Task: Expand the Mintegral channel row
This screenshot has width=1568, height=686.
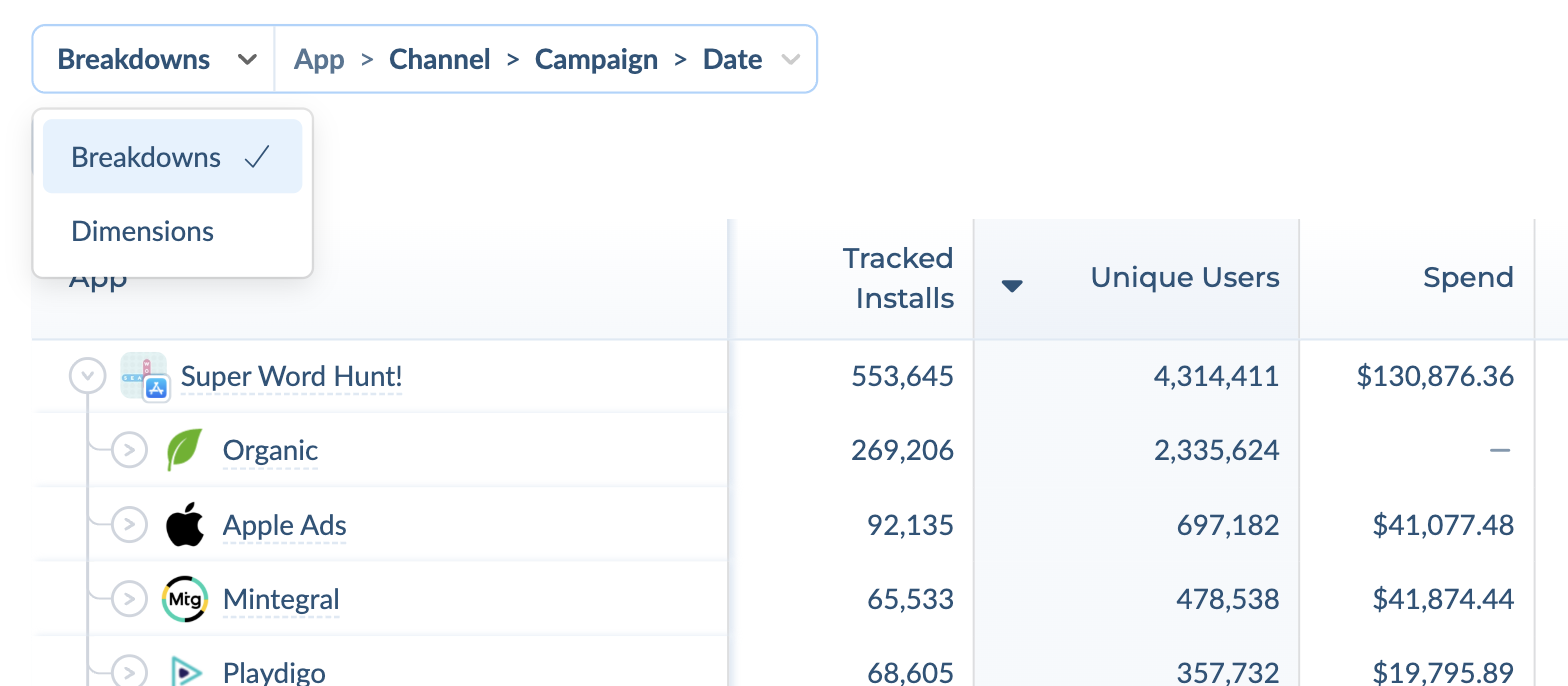Action: click(128, 598)
